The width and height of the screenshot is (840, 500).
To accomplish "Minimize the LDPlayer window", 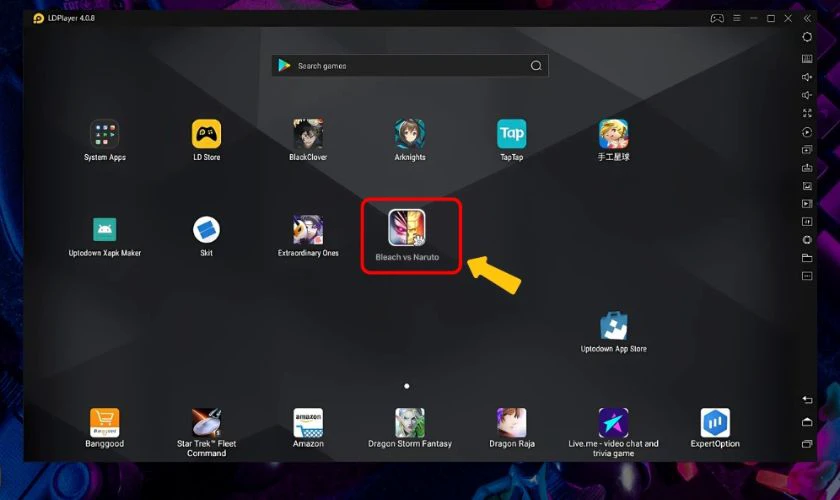I will pyautogui.click(x=754, y=18).
